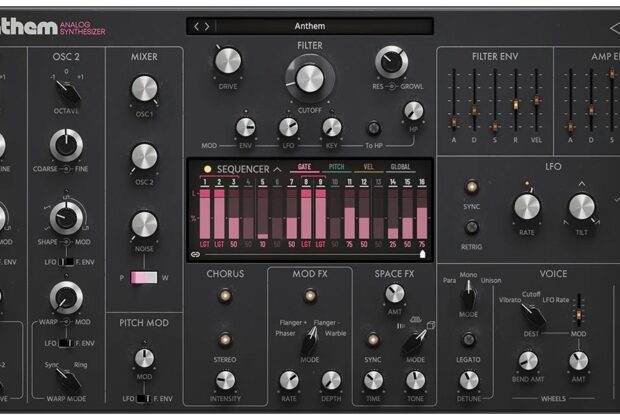Collapse the SEQUENCER panel chevron
This screenshot has height=420, width=620.
[x=278, y=169]
